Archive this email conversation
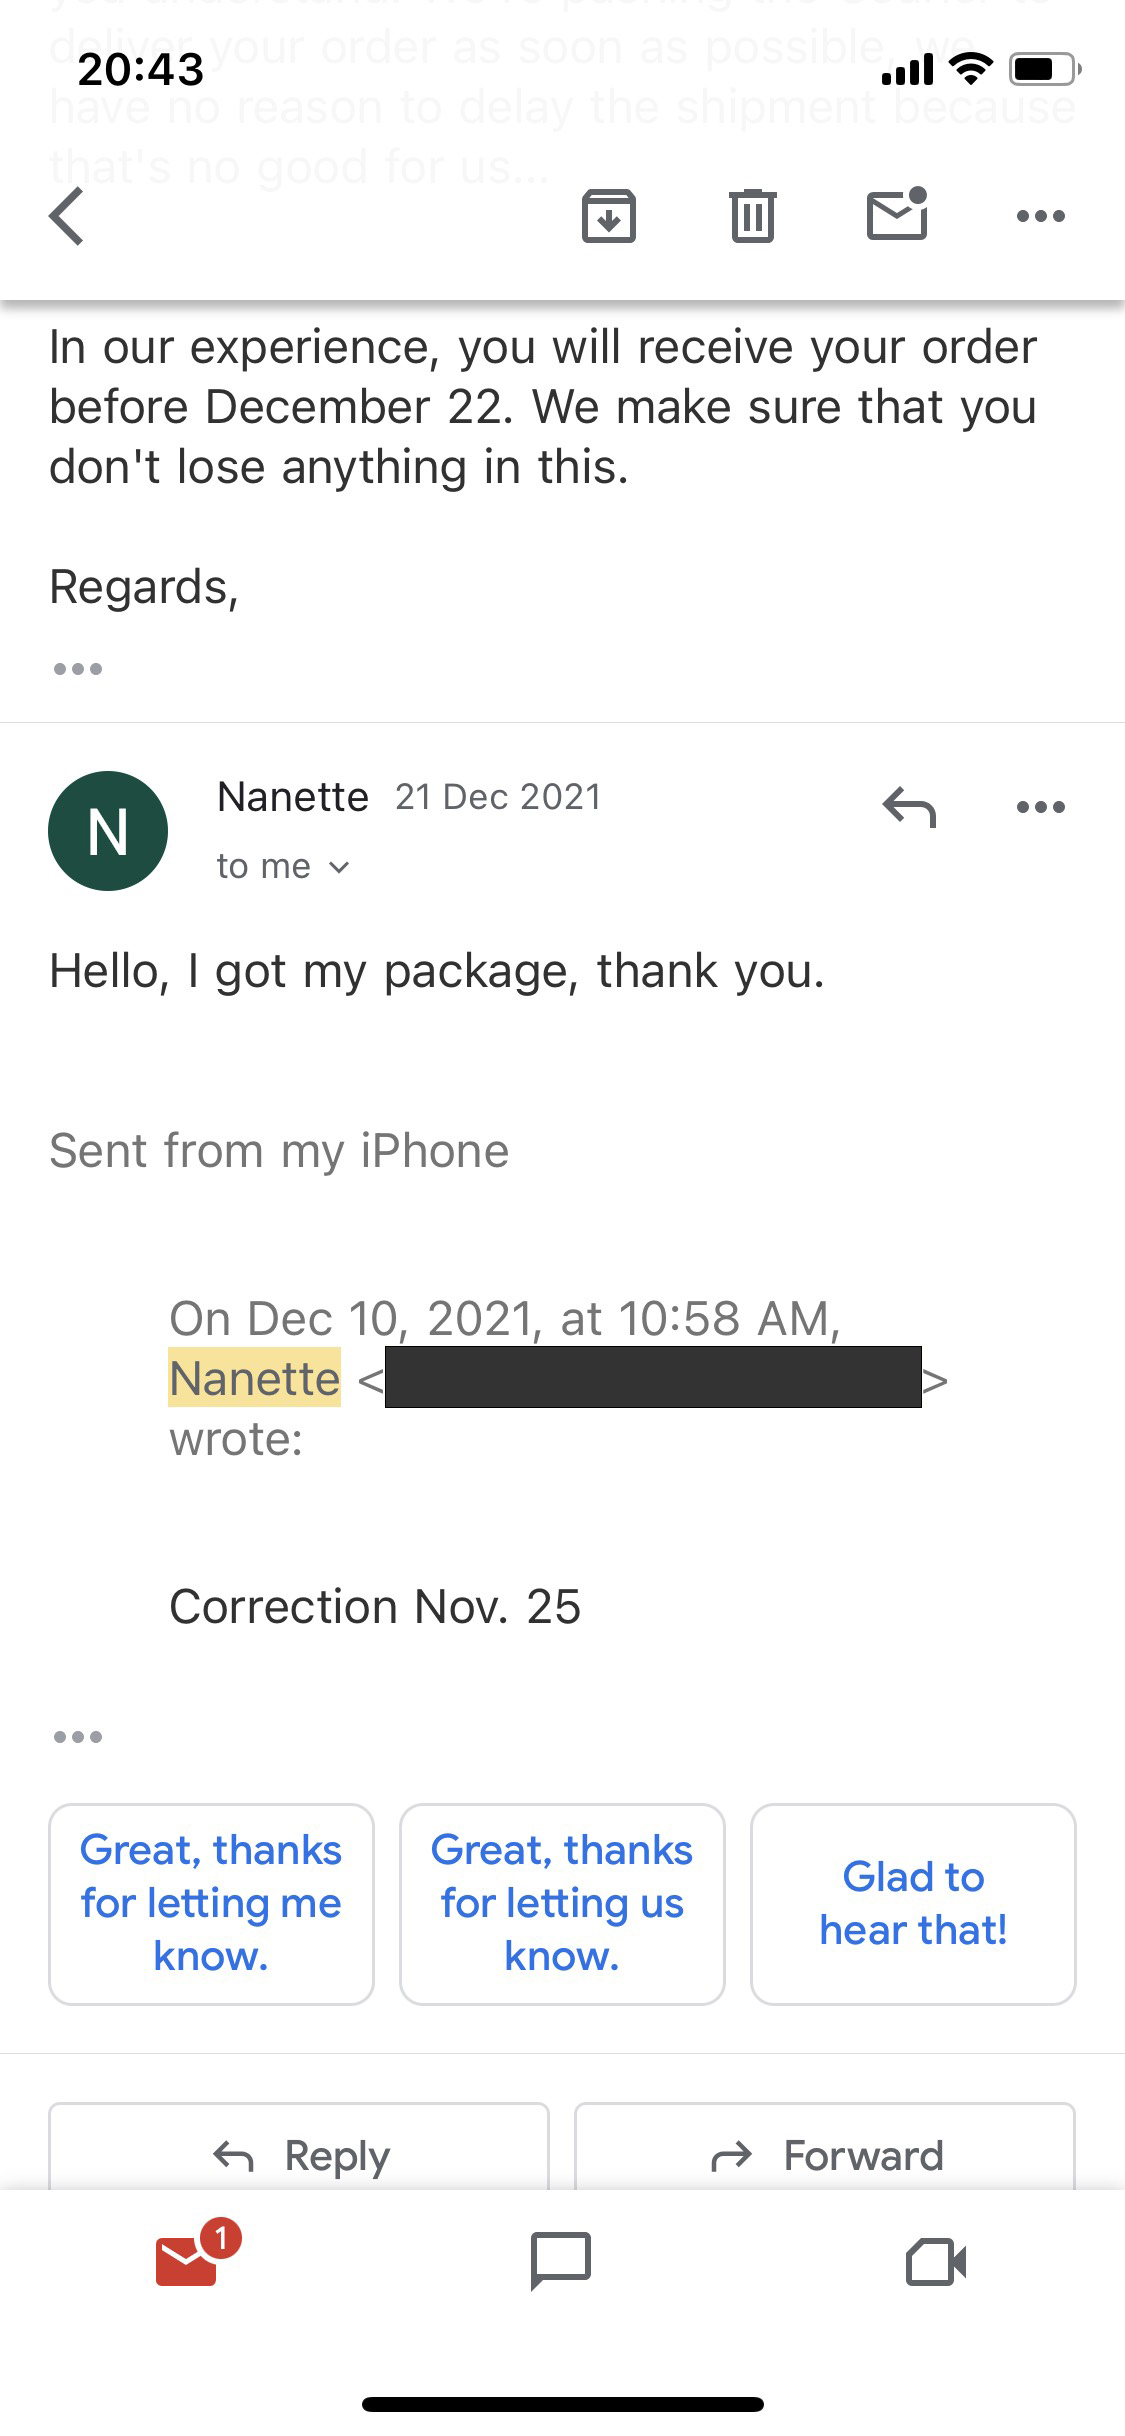Viewport: 1125px width, 2436px height. coord(611,215)
